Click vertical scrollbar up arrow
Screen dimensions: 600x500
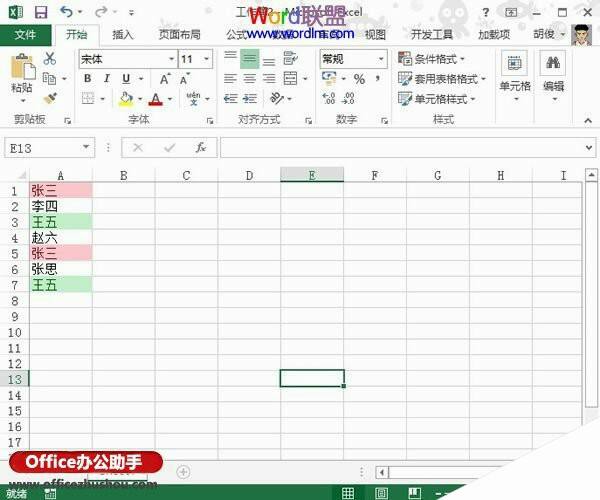(x=591, y=175)
